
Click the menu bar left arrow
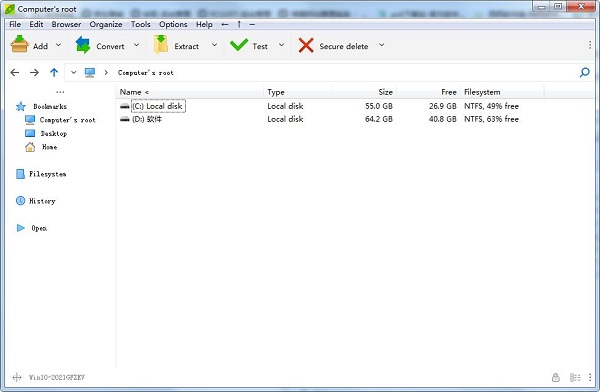pos(225,24)
